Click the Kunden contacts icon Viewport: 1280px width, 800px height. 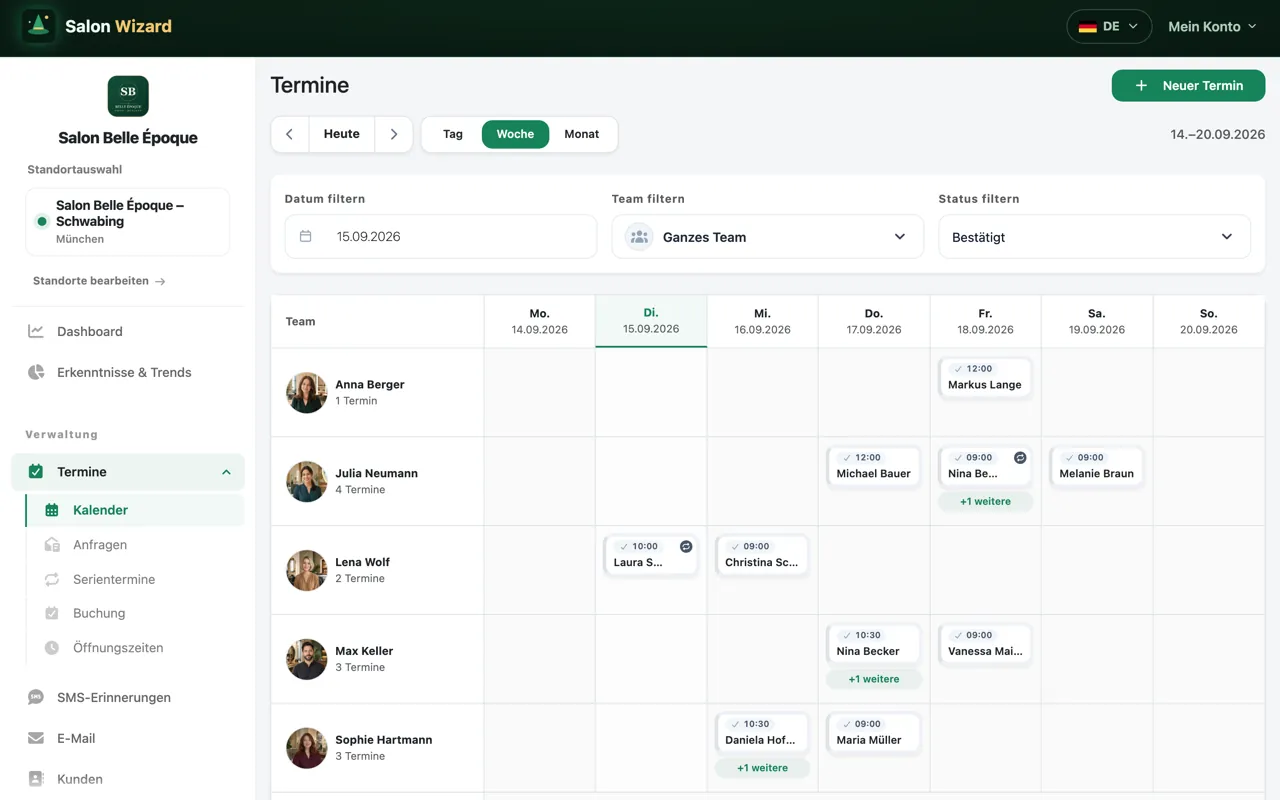click(36, 779)
